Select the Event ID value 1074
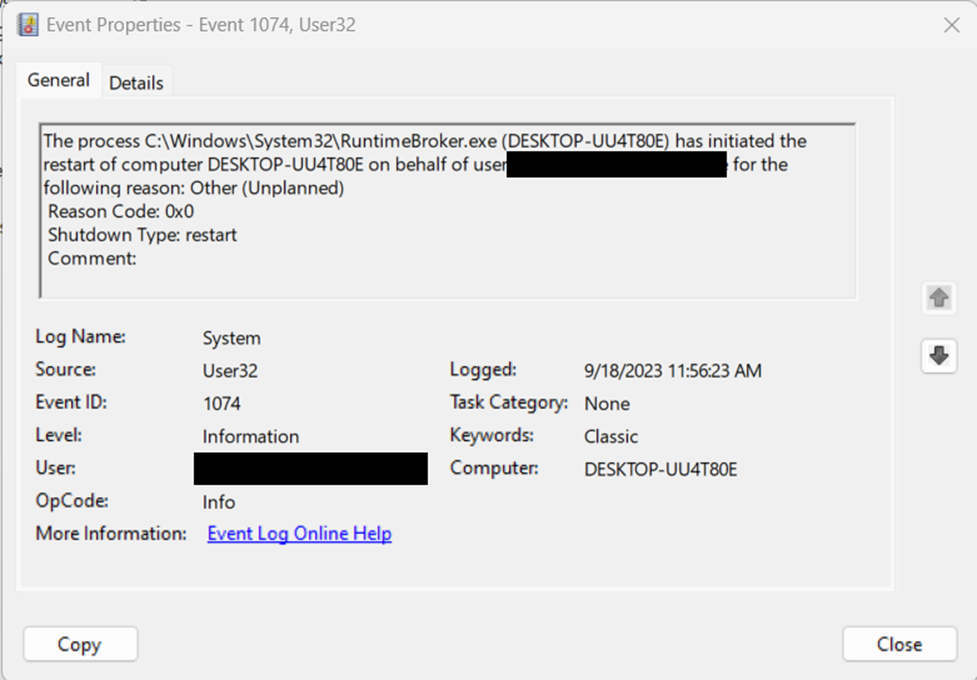The height and width of the screenshot is (680, 977). coord(222,404)
